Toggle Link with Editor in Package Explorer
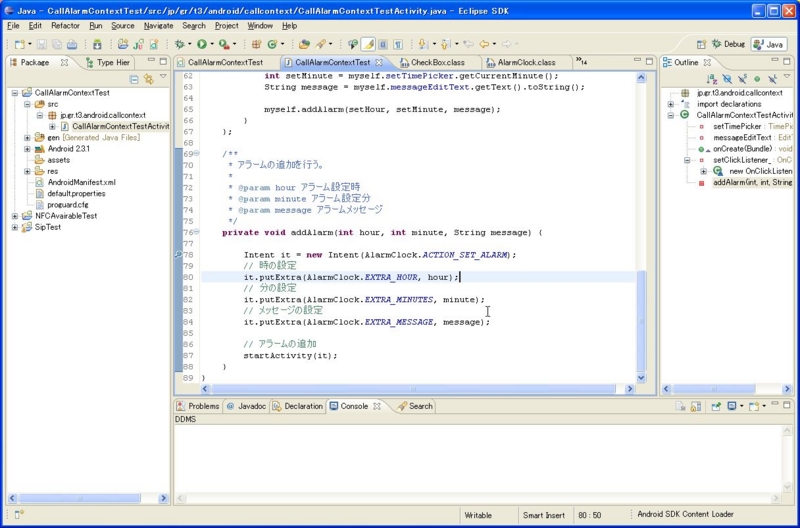This screenshot has height=528, width=800. point(148,79)
